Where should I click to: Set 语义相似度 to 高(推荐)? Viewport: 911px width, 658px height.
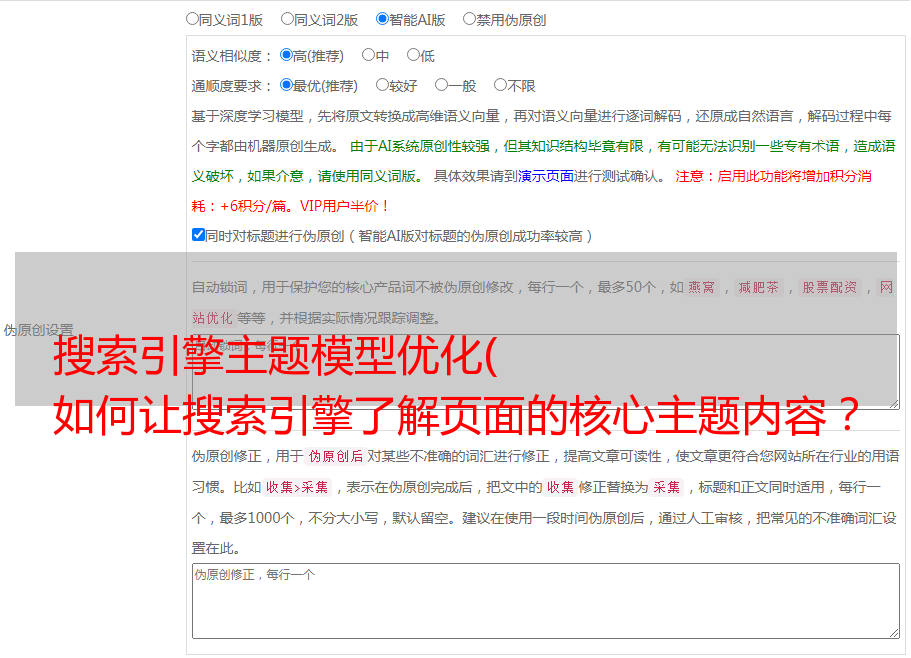(286, 55)
